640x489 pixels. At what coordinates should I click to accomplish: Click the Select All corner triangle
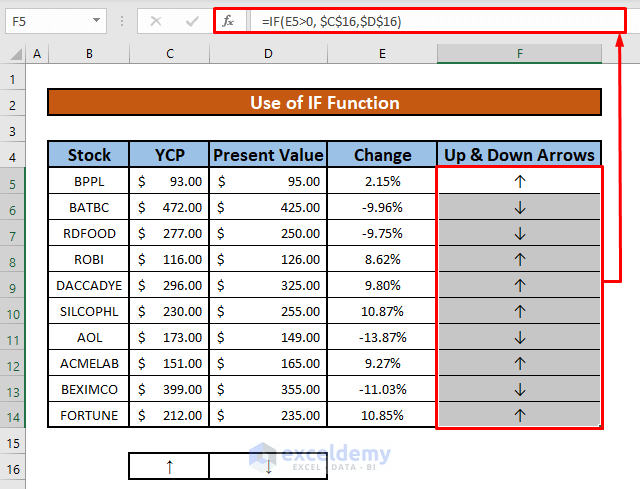coord(14,53)
